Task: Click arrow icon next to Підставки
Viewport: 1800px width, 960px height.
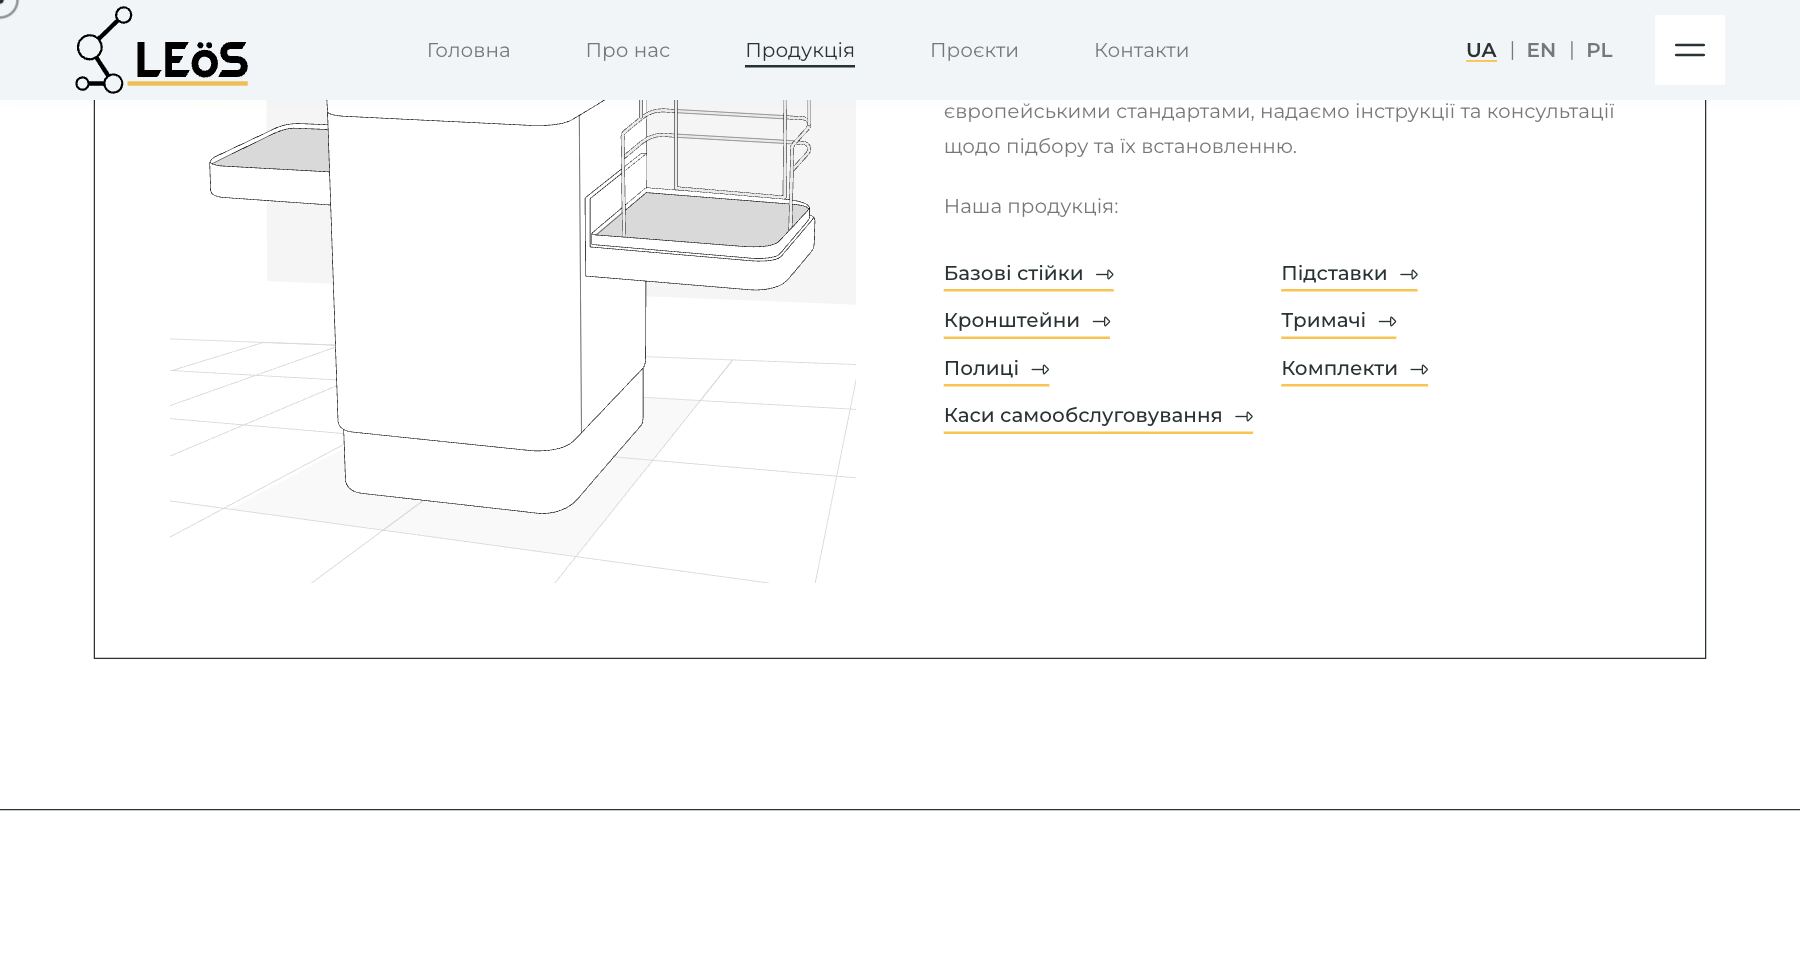Action: [x=1409, y=274]
